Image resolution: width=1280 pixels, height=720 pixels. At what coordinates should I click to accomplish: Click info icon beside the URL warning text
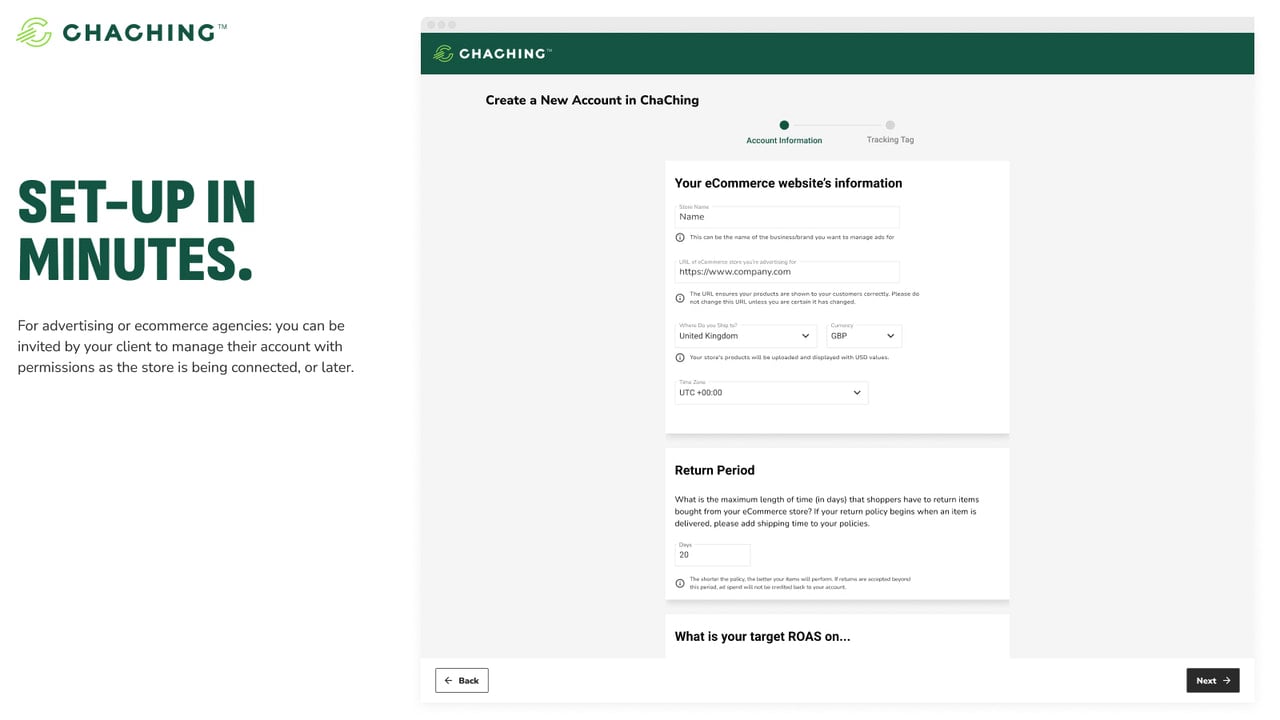coord(680,298)
